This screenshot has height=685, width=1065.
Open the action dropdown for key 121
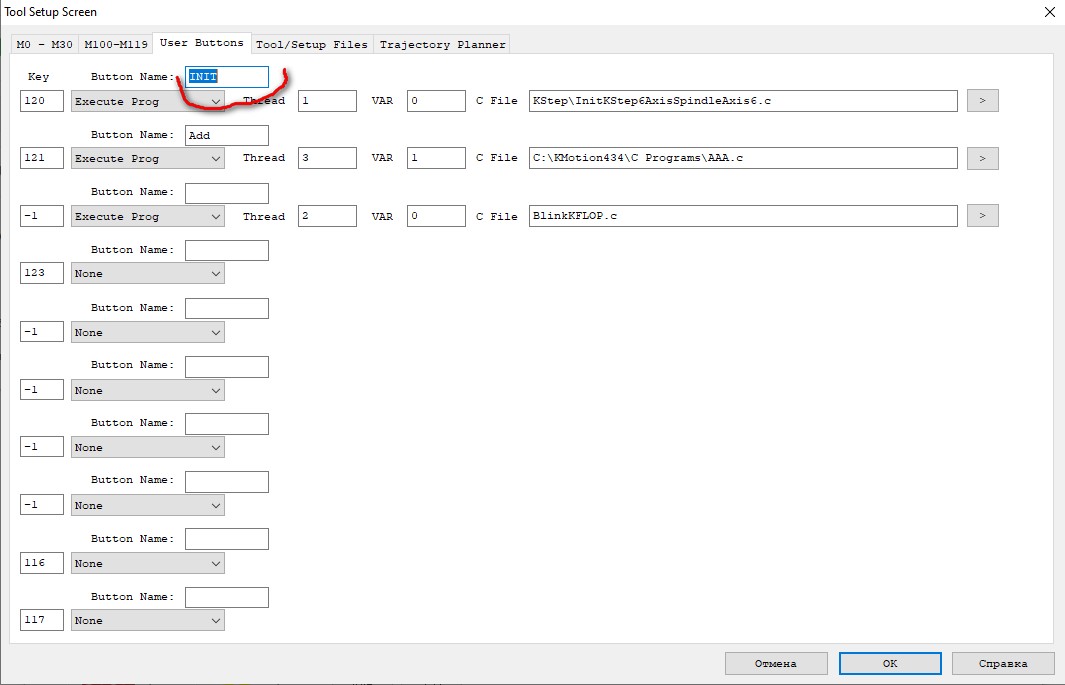click(x=148, y=158)
